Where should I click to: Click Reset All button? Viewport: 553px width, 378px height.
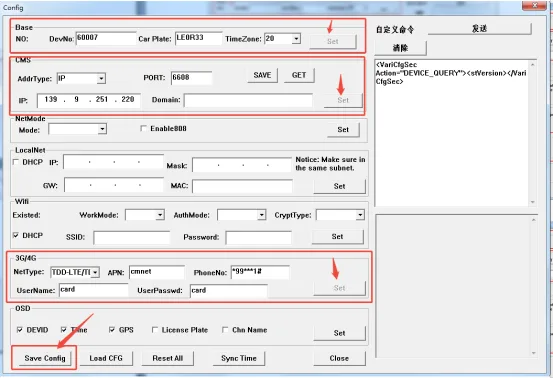click(168, 358)
